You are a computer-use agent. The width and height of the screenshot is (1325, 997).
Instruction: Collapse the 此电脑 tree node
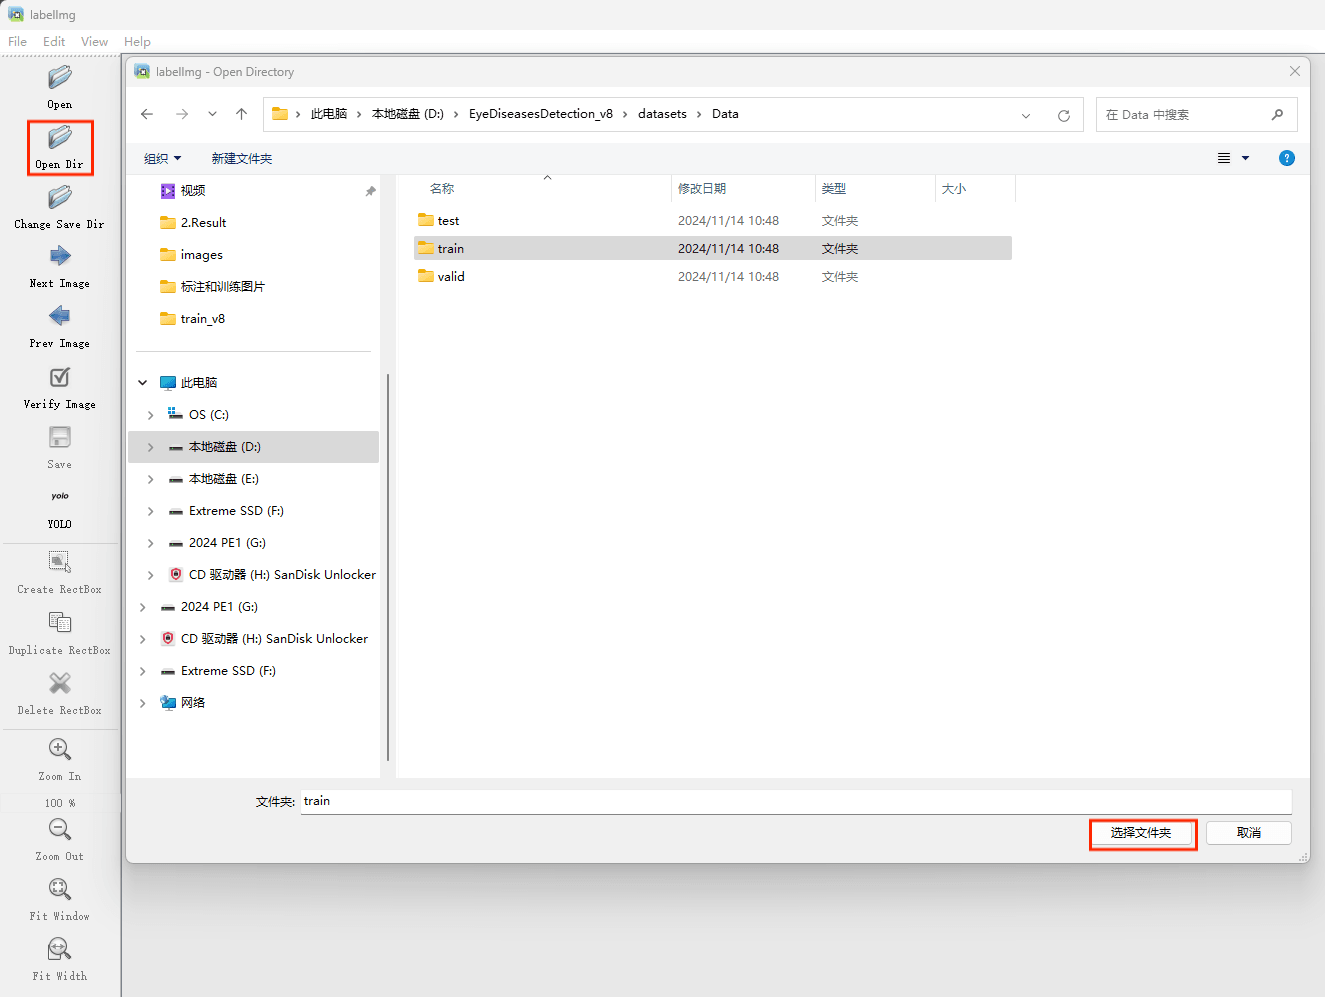point(143,383)
